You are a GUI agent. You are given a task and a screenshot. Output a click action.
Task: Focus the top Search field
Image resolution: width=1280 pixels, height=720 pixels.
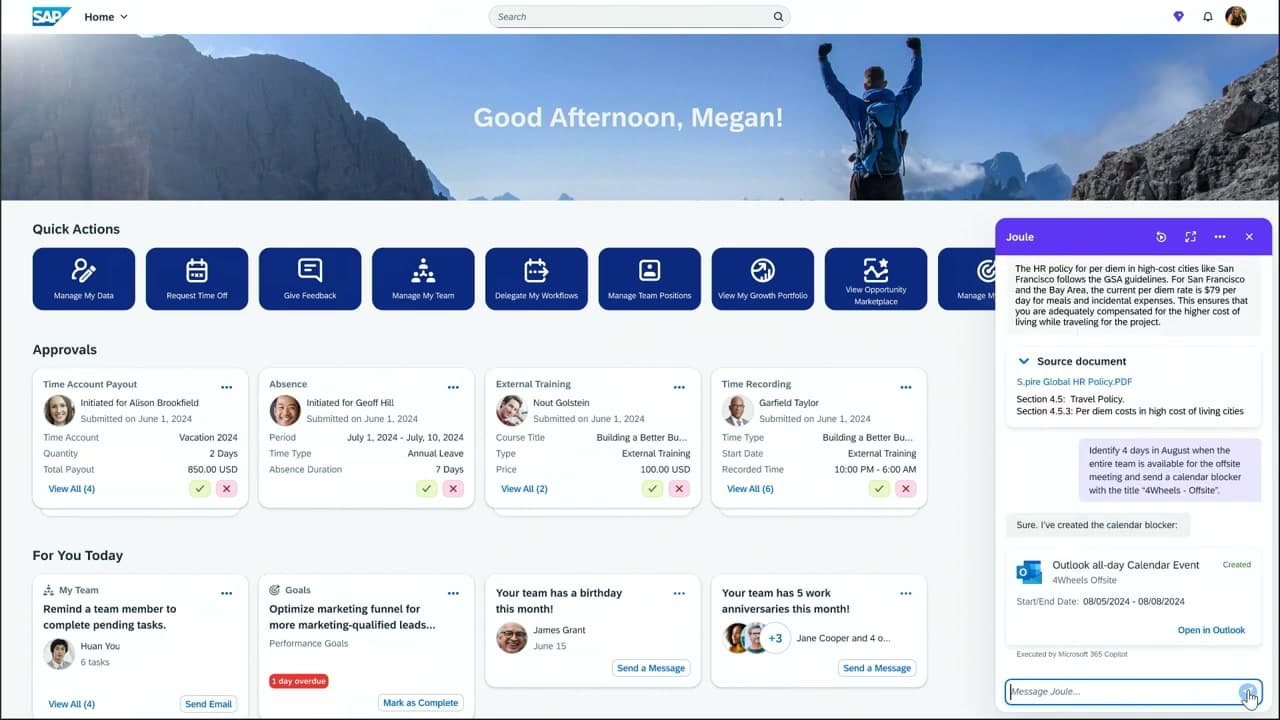(x=639, y=17)
